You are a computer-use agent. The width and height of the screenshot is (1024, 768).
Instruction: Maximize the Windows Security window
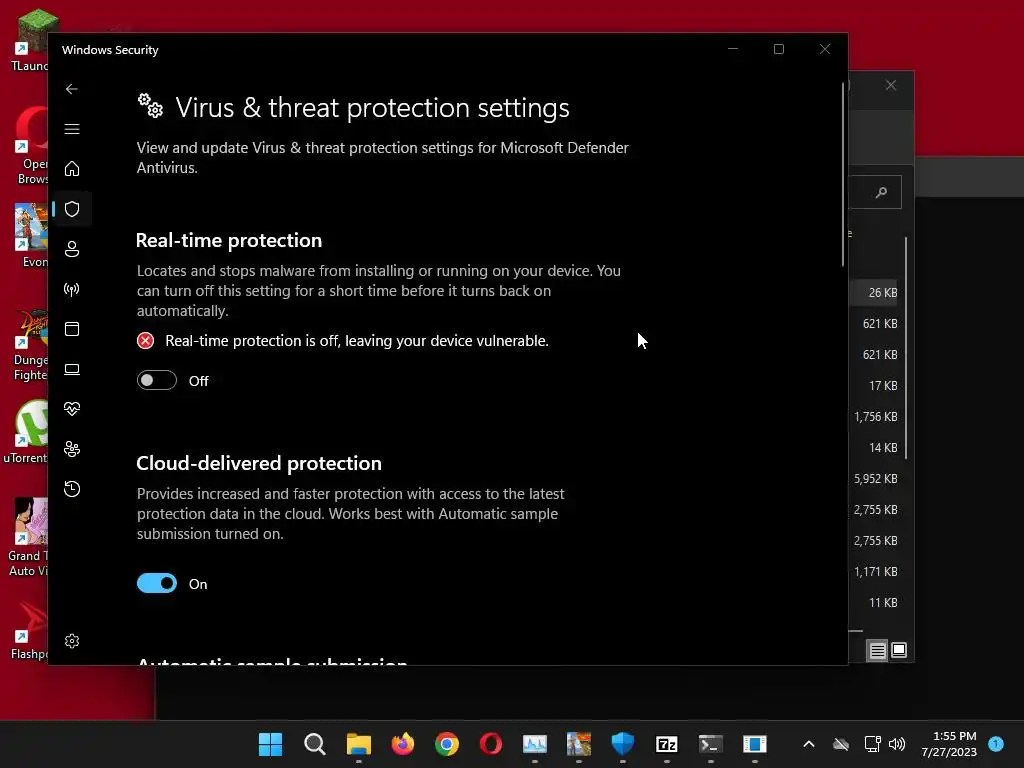pos(778,49)
